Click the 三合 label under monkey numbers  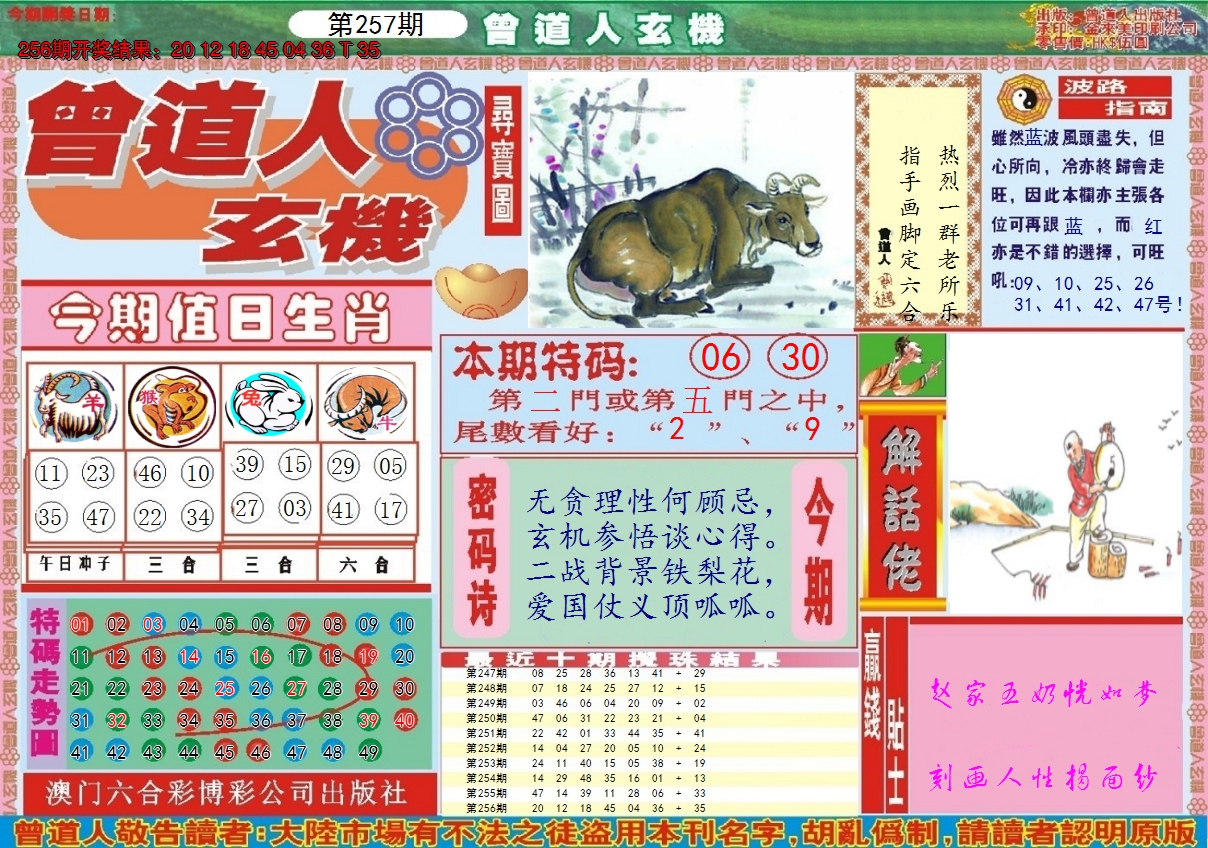click(173, 565)
